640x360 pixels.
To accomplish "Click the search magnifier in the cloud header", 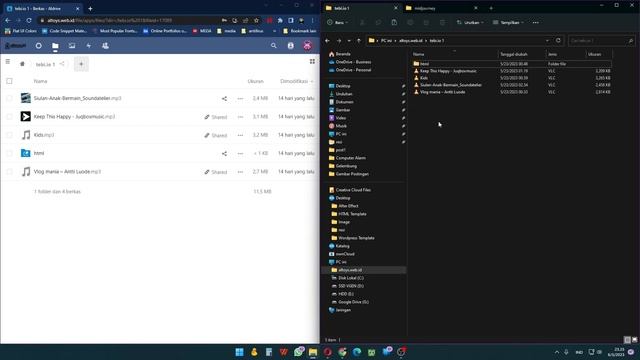I will (x=273, y=46).
